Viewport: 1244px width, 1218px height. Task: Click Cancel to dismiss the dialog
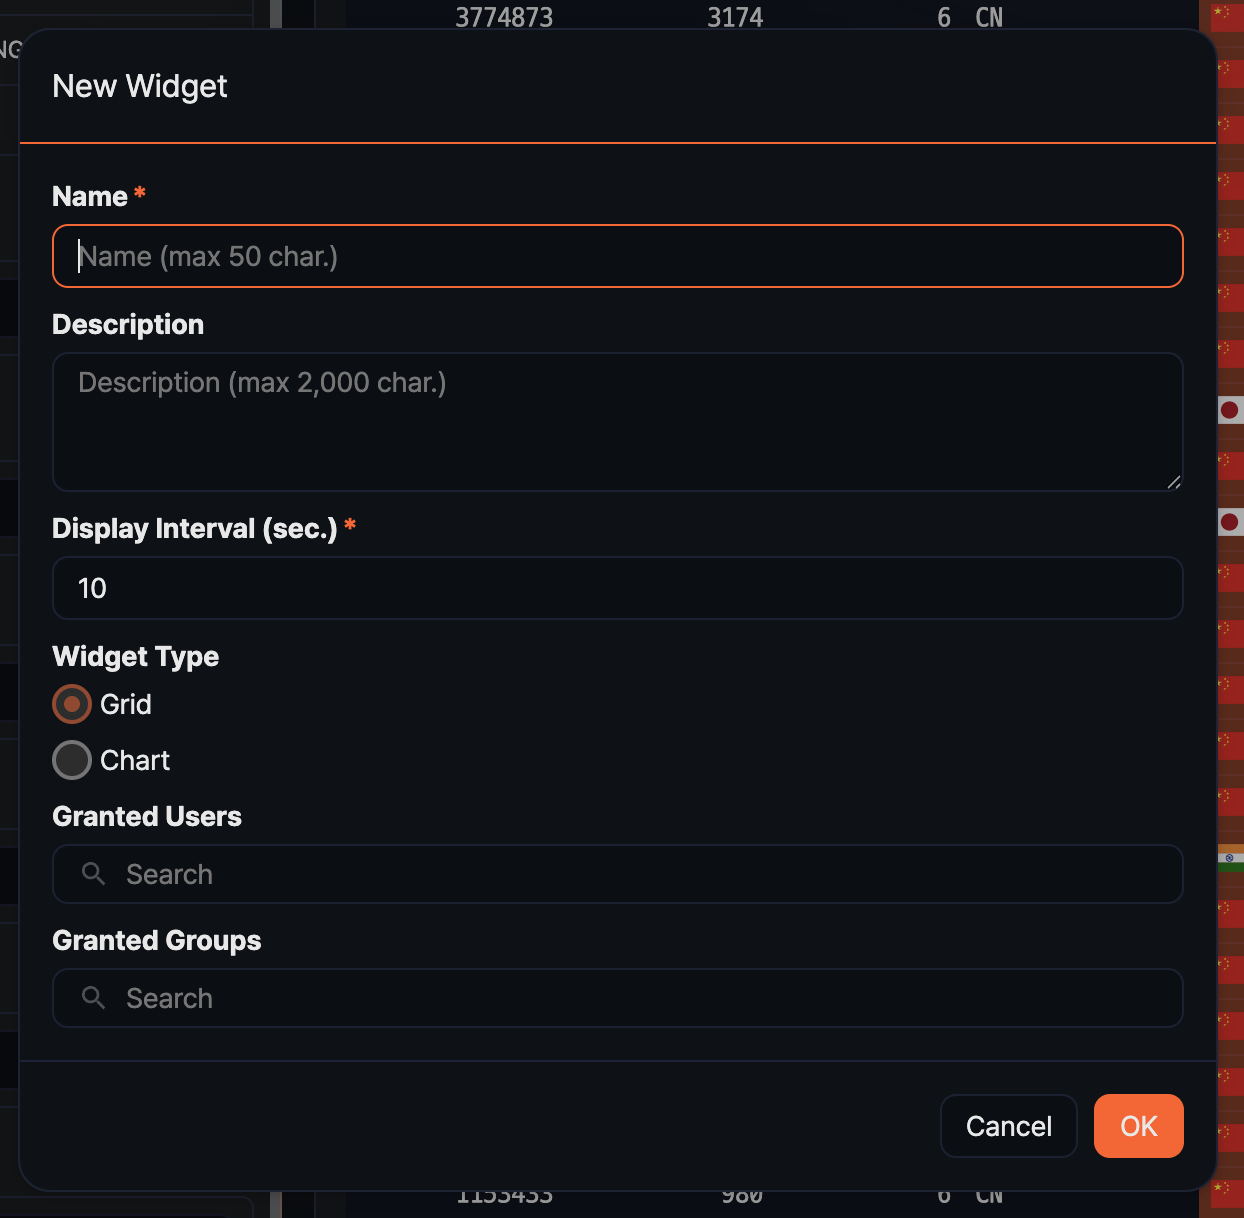1008,1125
